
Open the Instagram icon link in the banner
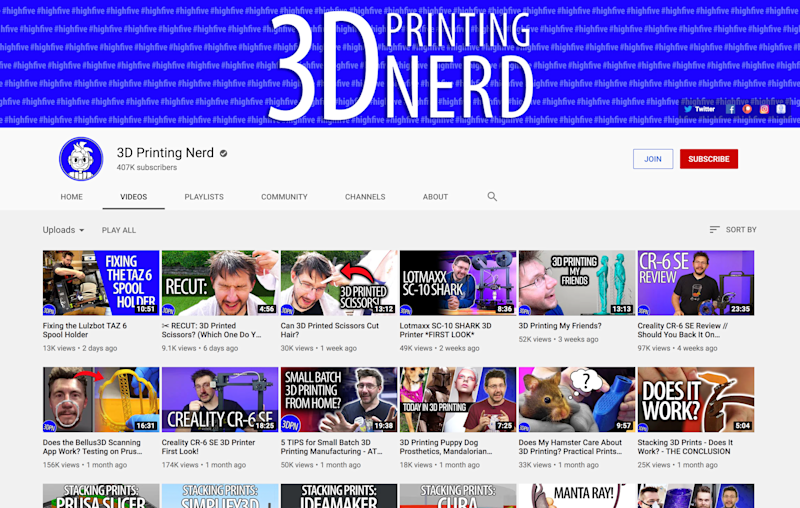click(x=764, y=109)
